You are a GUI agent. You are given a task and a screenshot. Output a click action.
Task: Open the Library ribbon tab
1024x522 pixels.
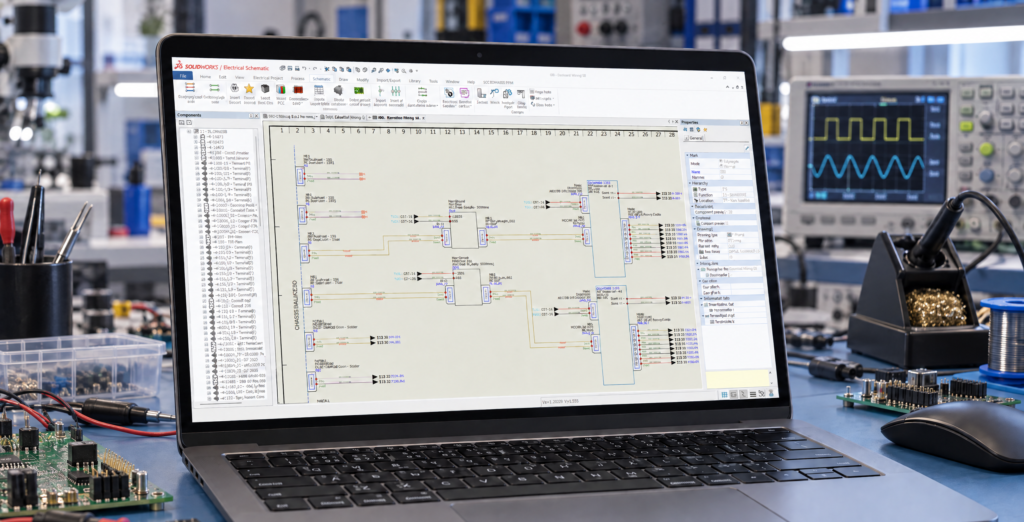click(415, 80)
